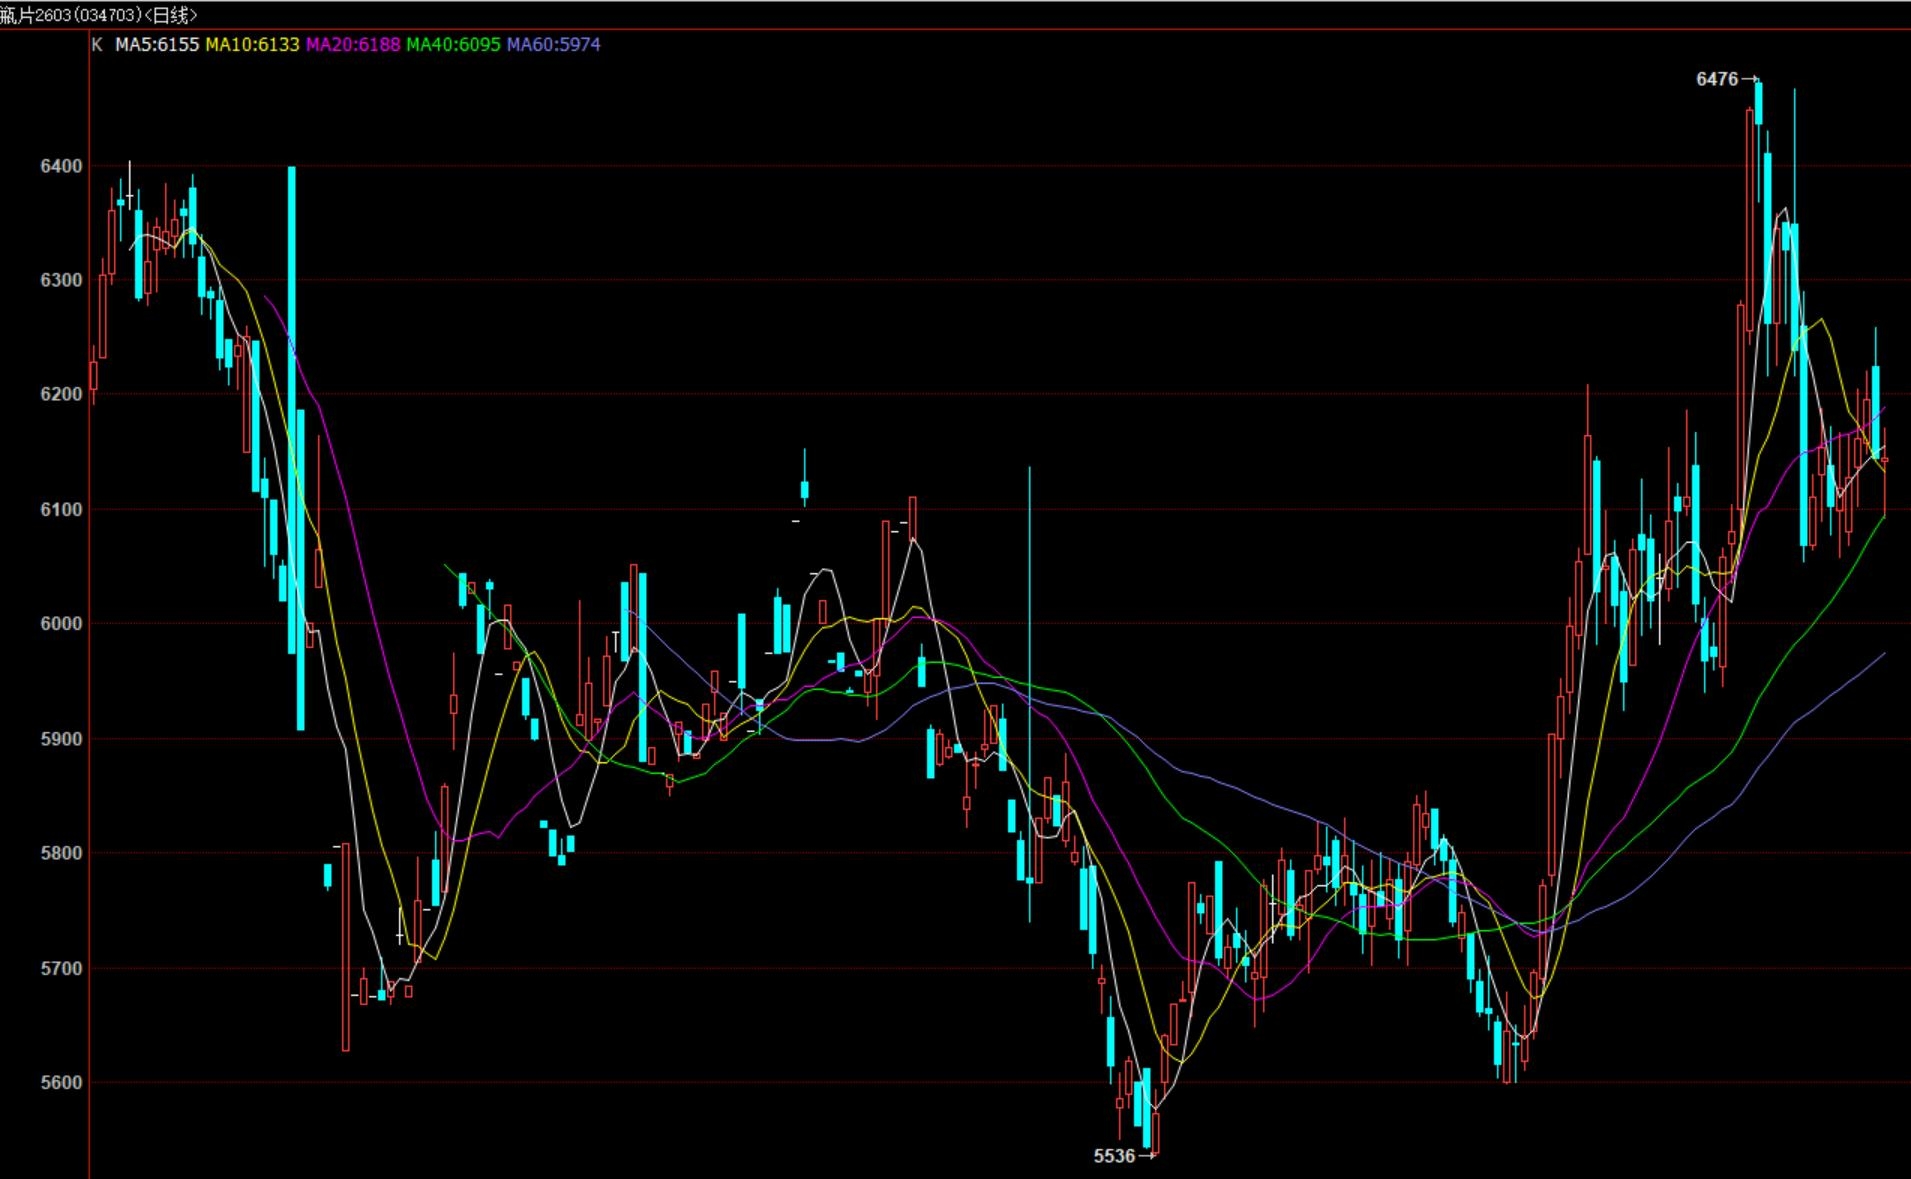
Task: Click the 5600 price axis label
Action: pos(61,1082)
